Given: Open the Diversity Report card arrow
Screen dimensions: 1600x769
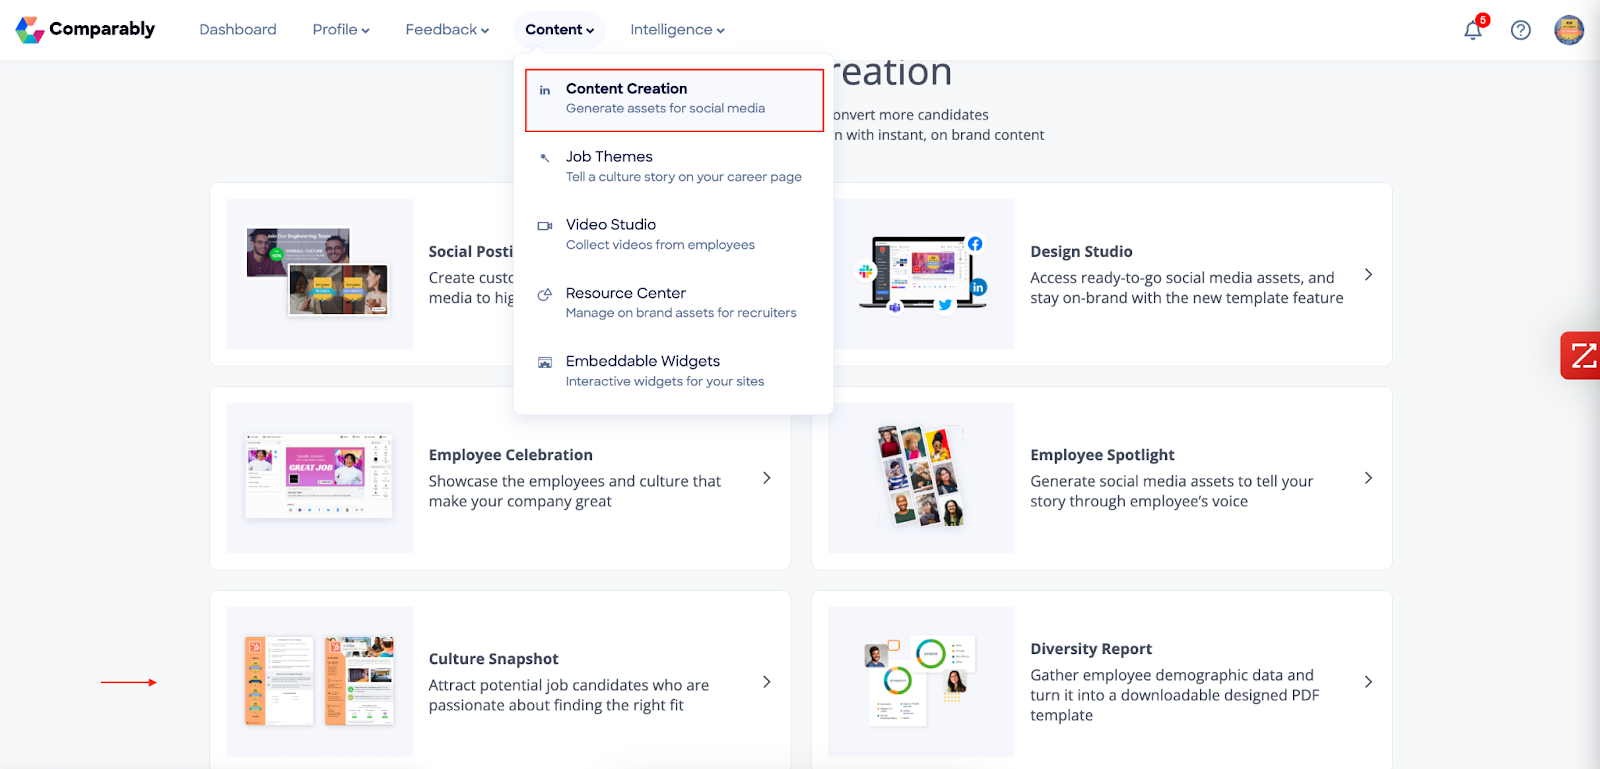Looking at the screenshot, I should [x=1368, y=682].
